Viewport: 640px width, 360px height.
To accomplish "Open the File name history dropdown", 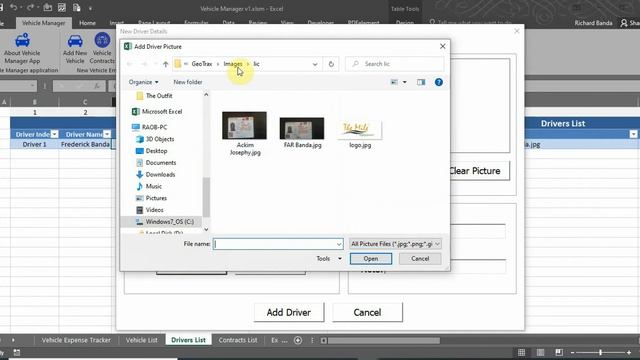I will pyautogui.click(x=339, y=244).
